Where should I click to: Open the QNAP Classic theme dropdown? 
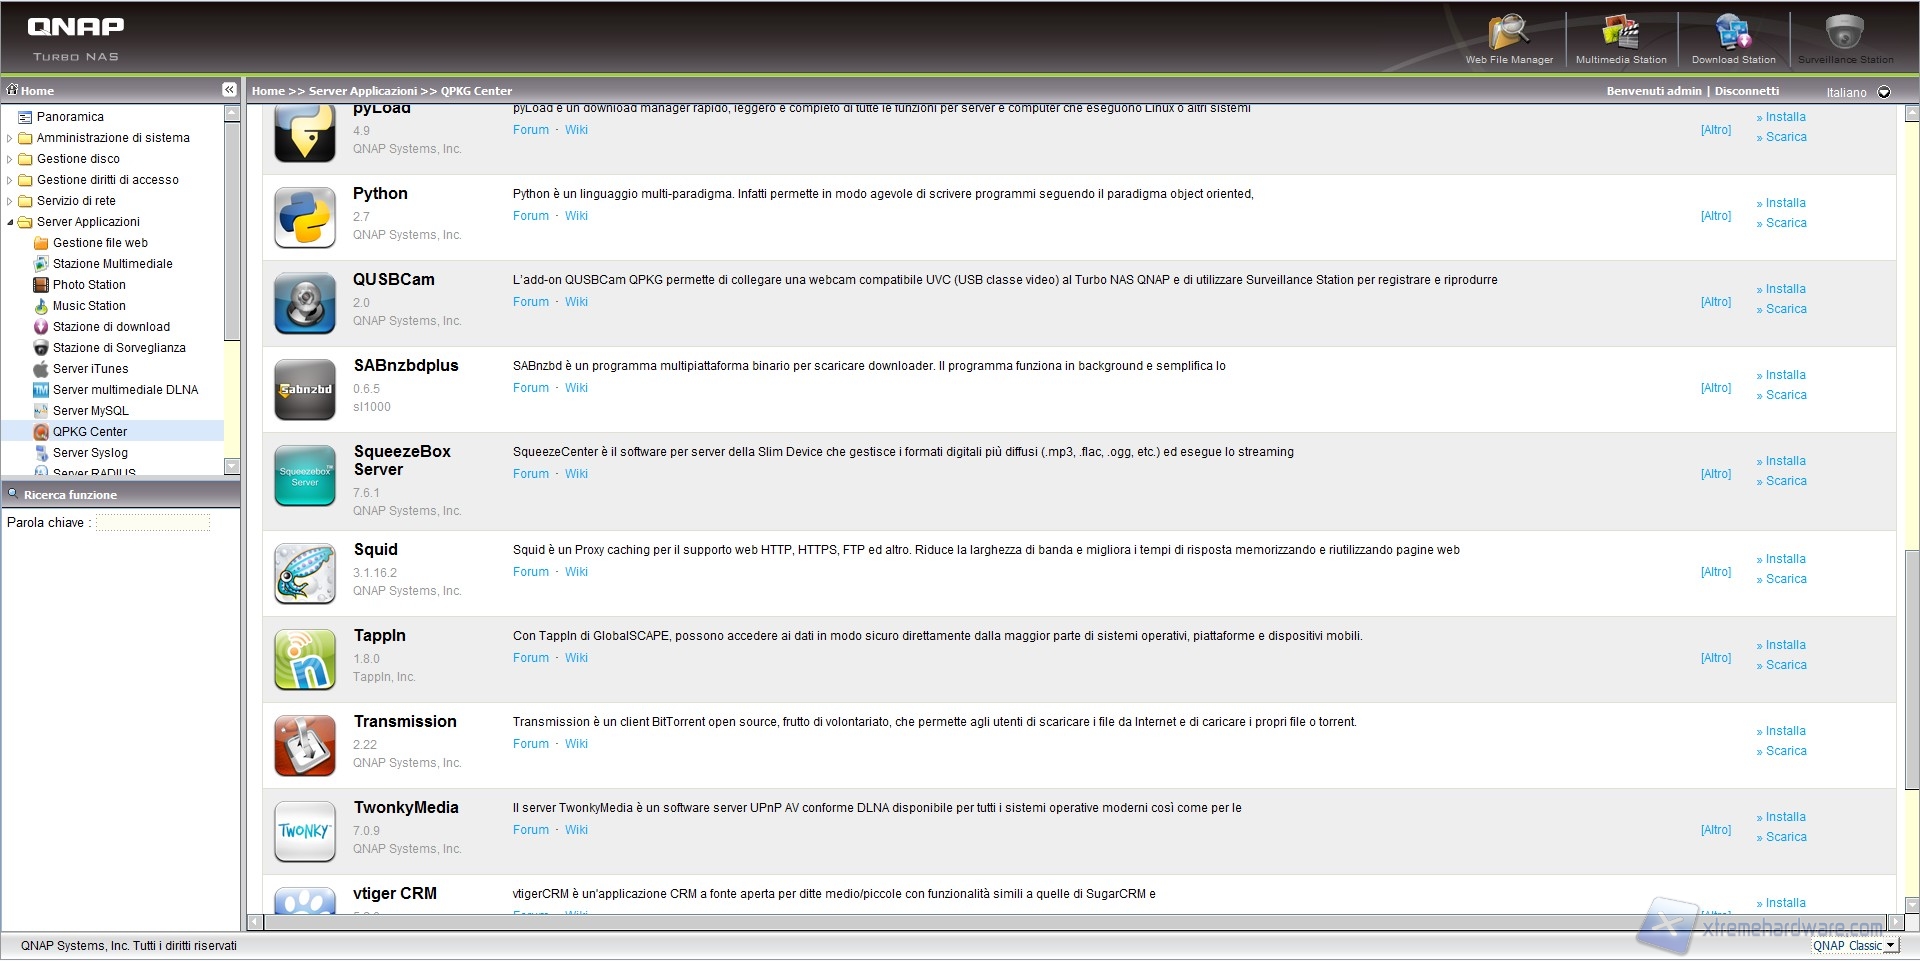[x=1890, y=946]
